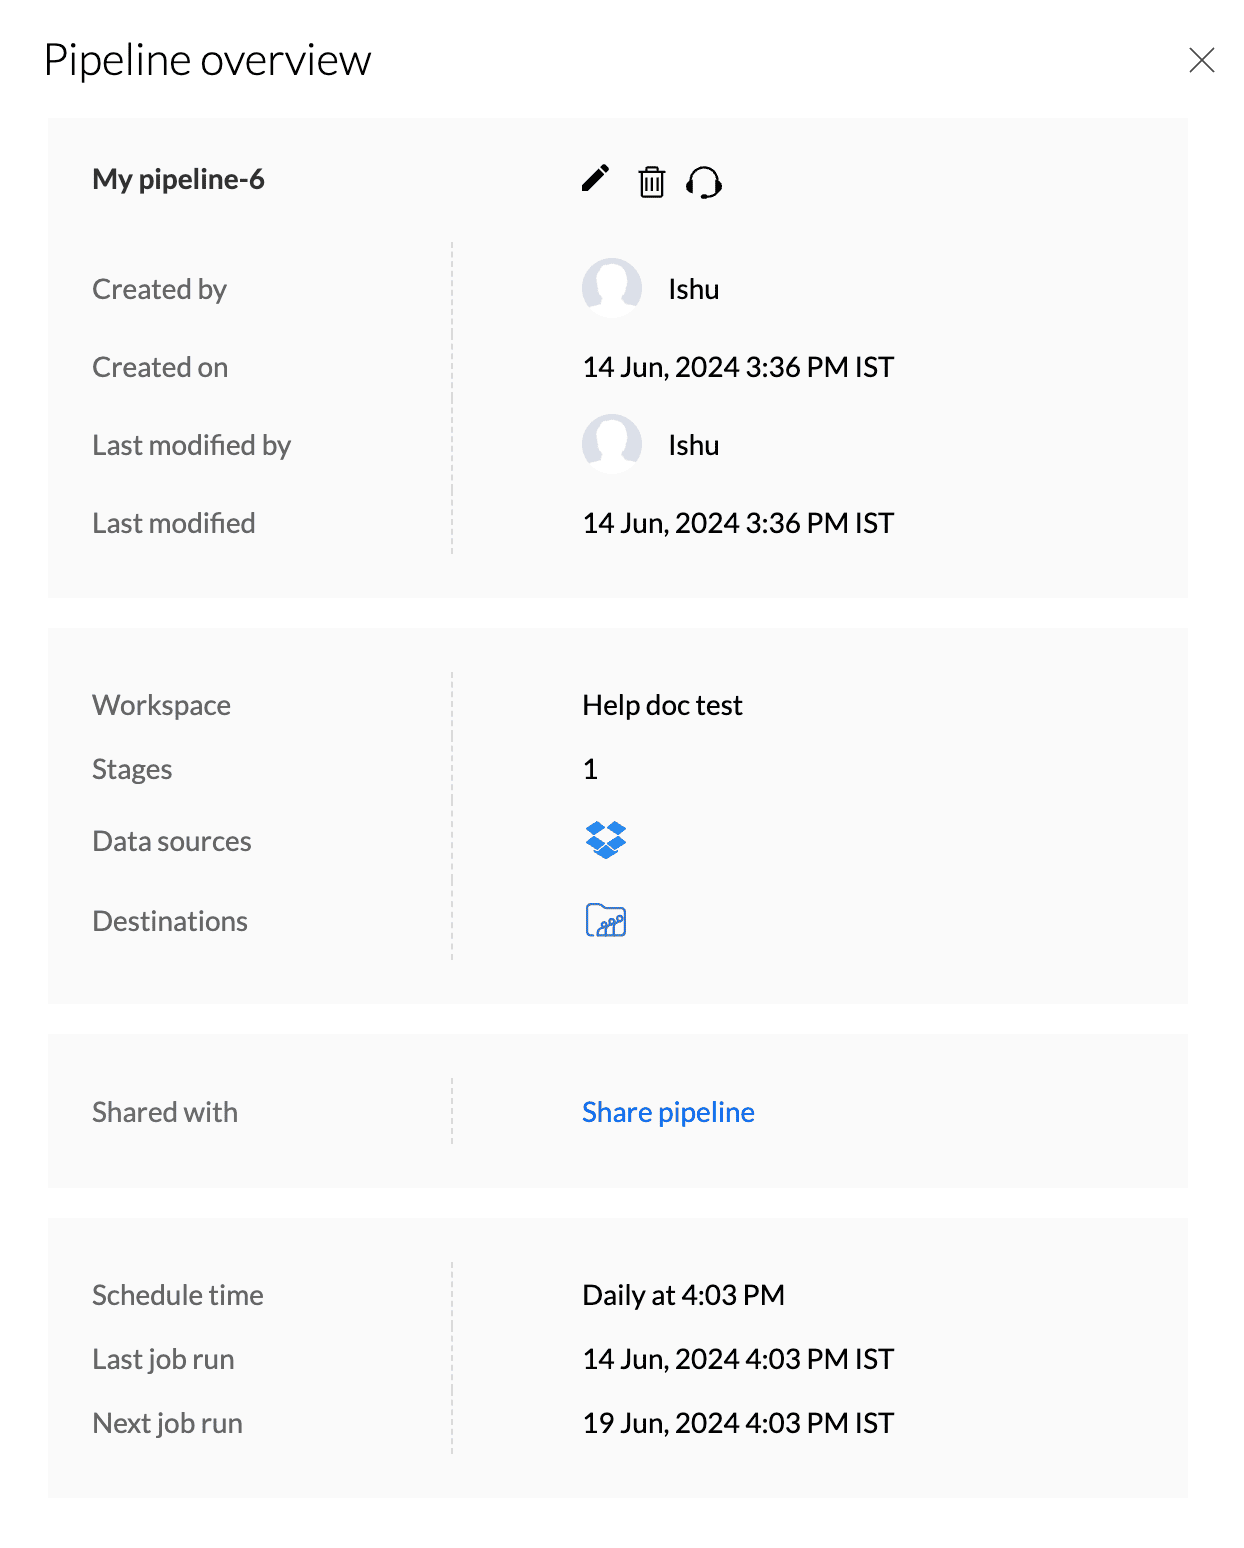Click the Daily at 4:03 PM schedule

tap(683, 1295)
